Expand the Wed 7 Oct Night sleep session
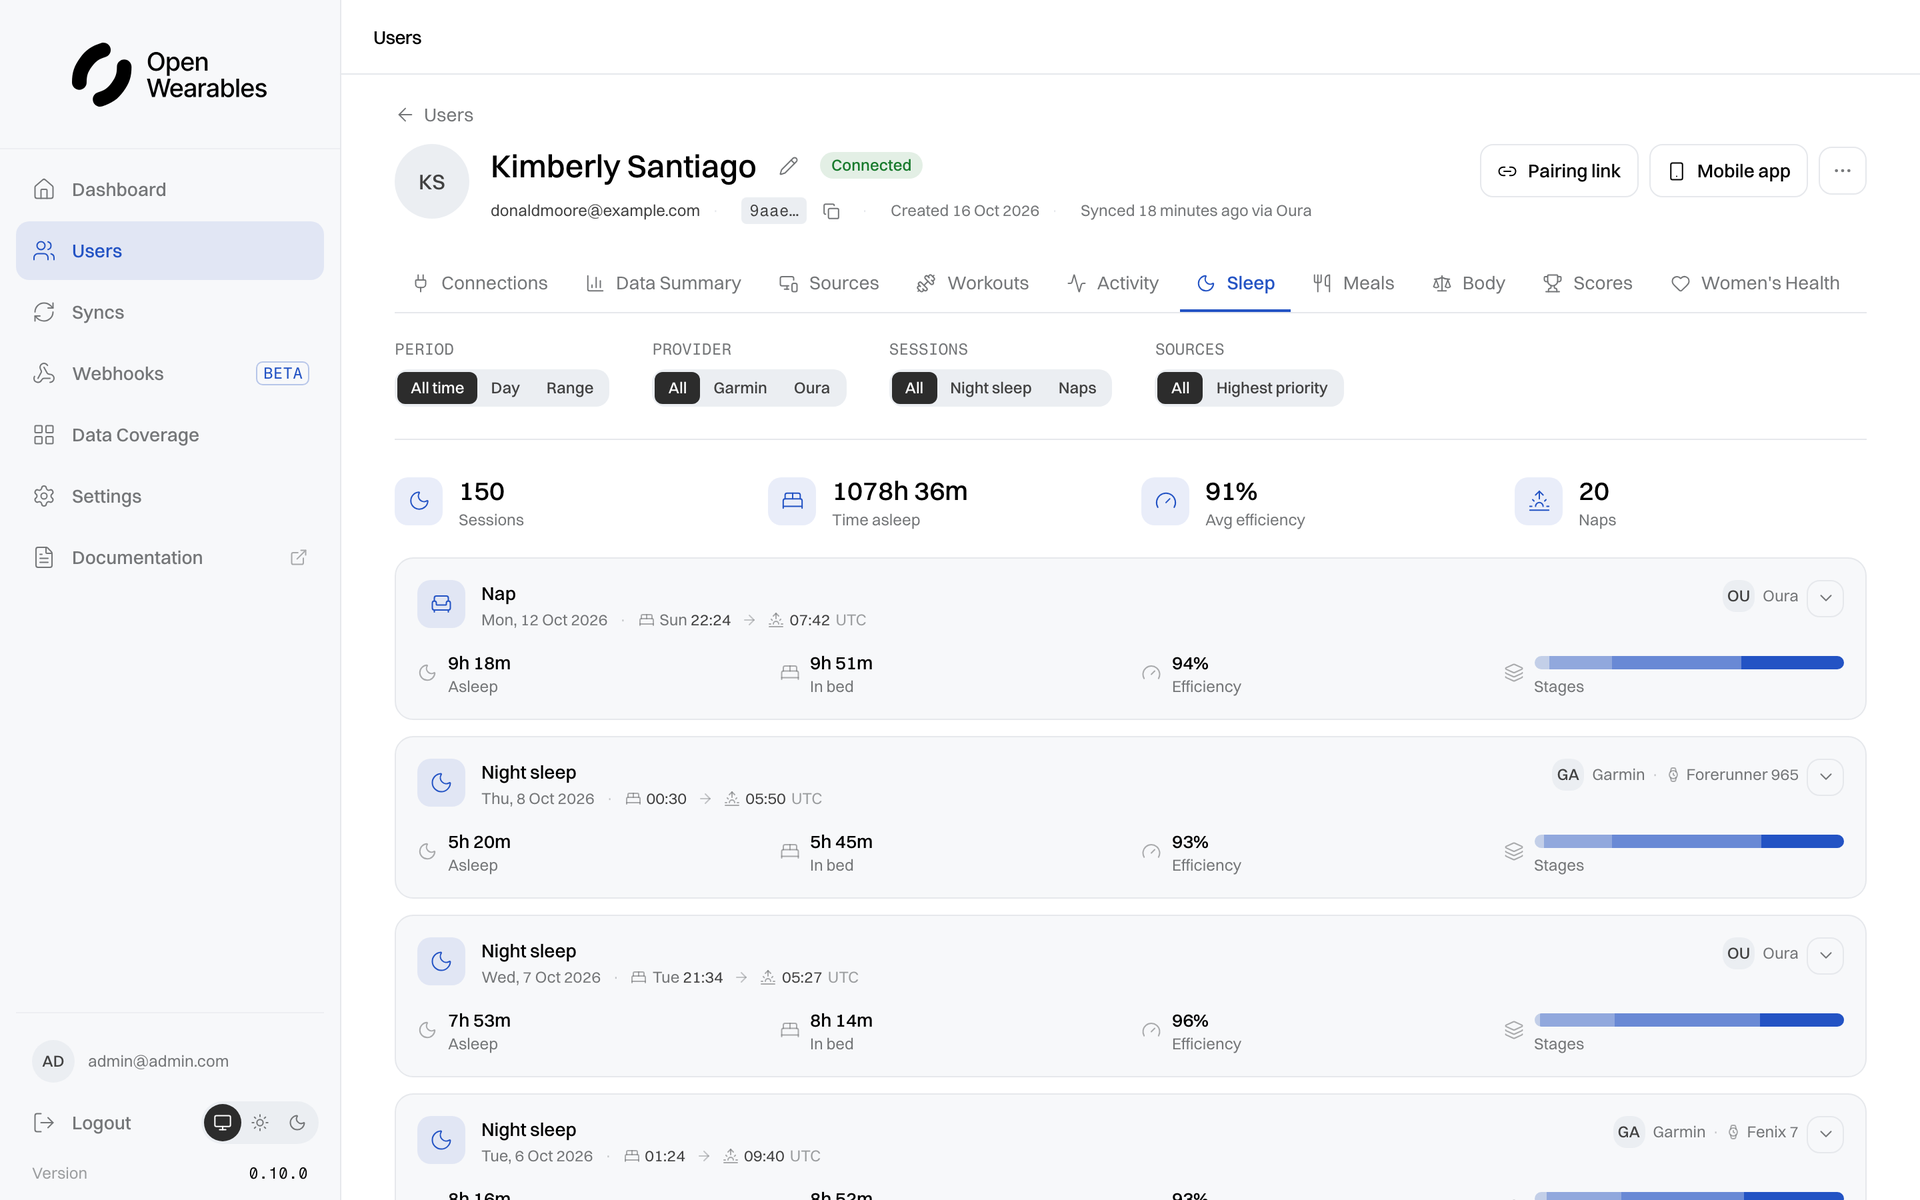Image resolution: width=1920 pixels, height=1200 pixels. [1825, 955]
